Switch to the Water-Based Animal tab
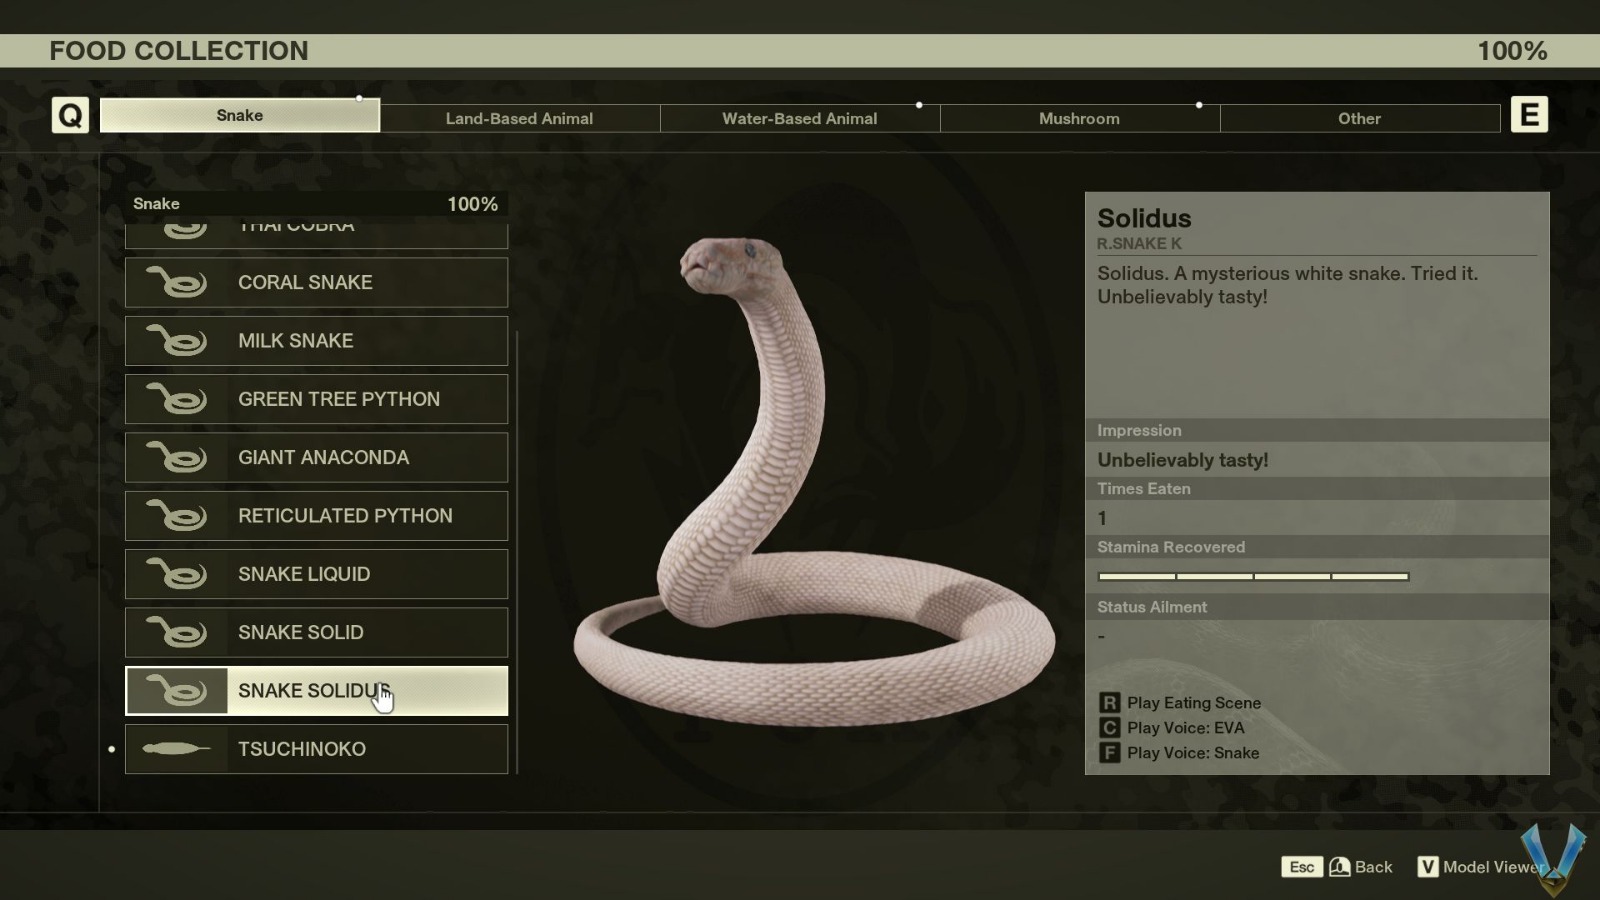1600x900 pixels. [800, 118]
